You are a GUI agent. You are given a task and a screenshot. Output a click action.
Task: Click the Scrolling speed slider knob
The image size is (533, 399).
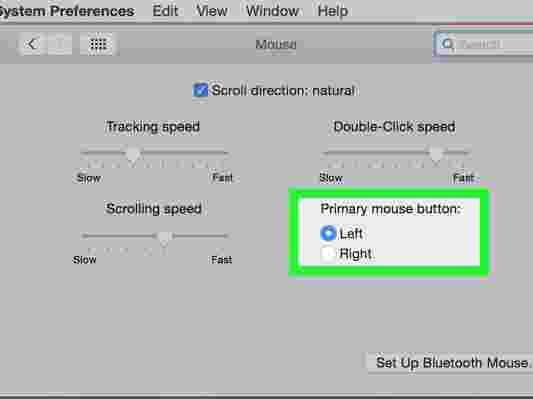click(164, 238)
